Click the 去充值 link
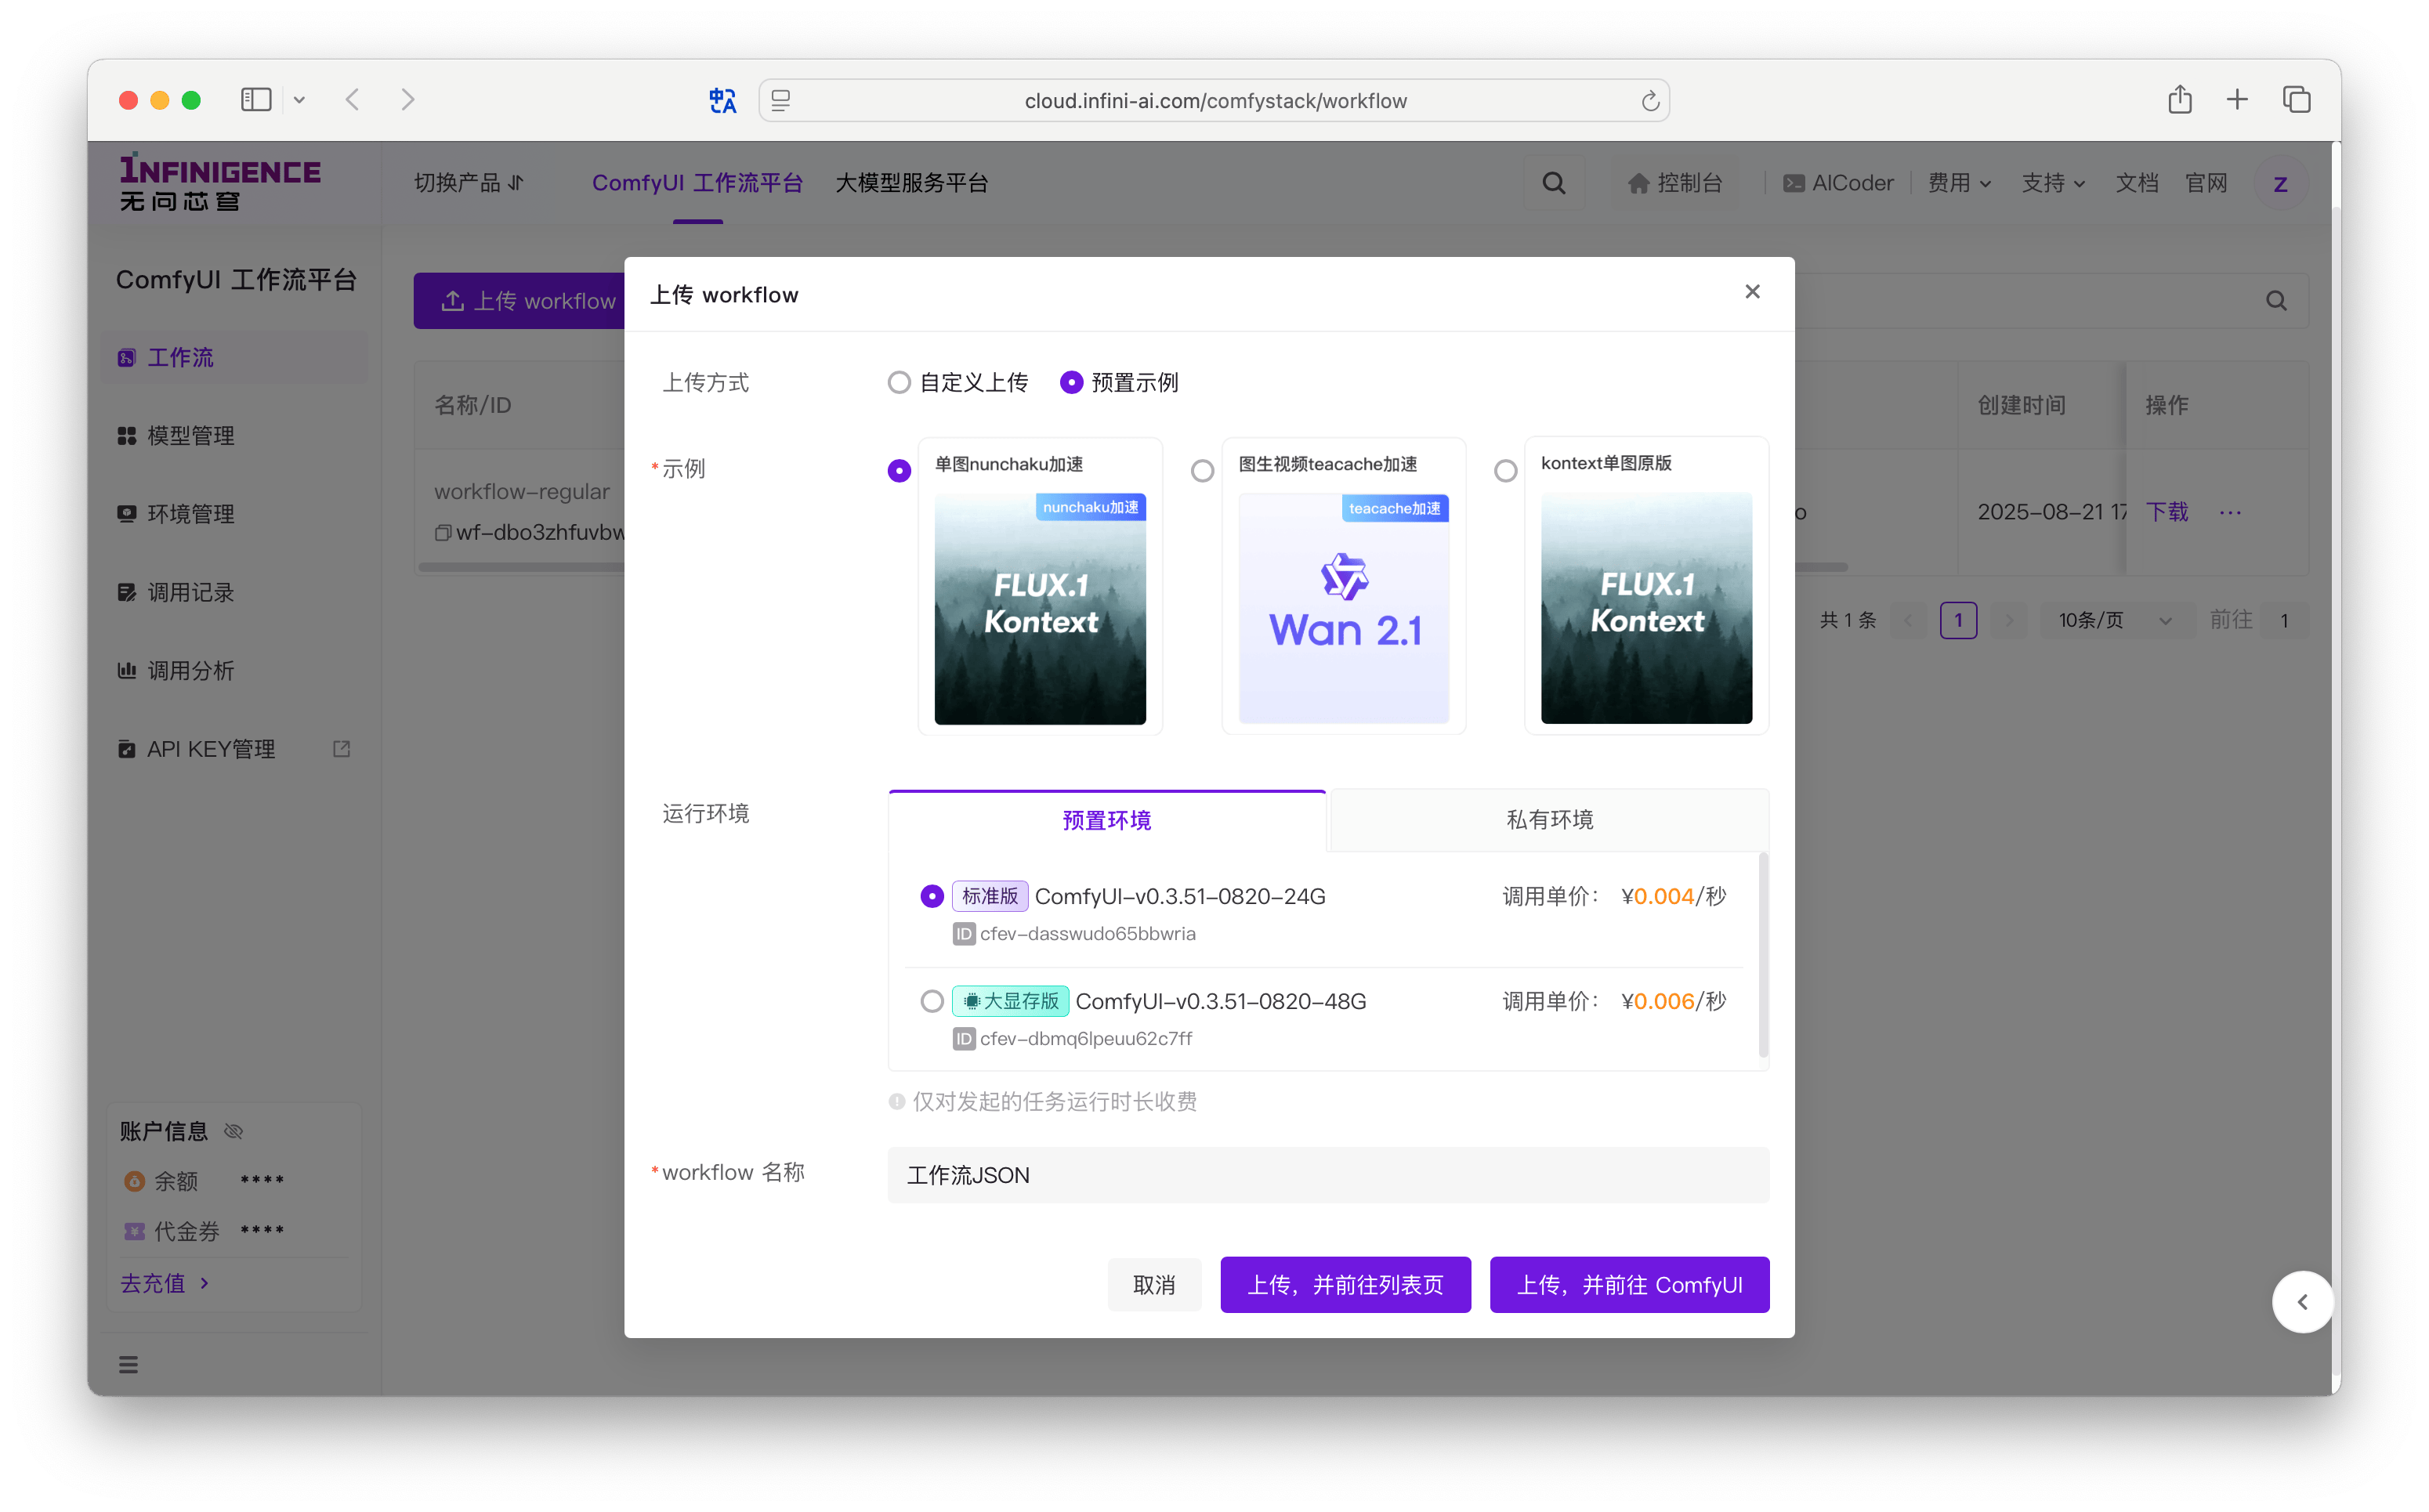The height and width of the screenshot is (1512, 2429). click(164, 1283)
